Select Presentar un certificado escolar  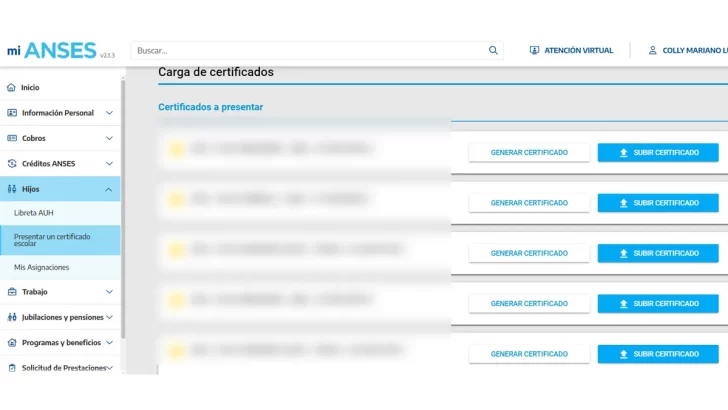click(x=52, y=240)
